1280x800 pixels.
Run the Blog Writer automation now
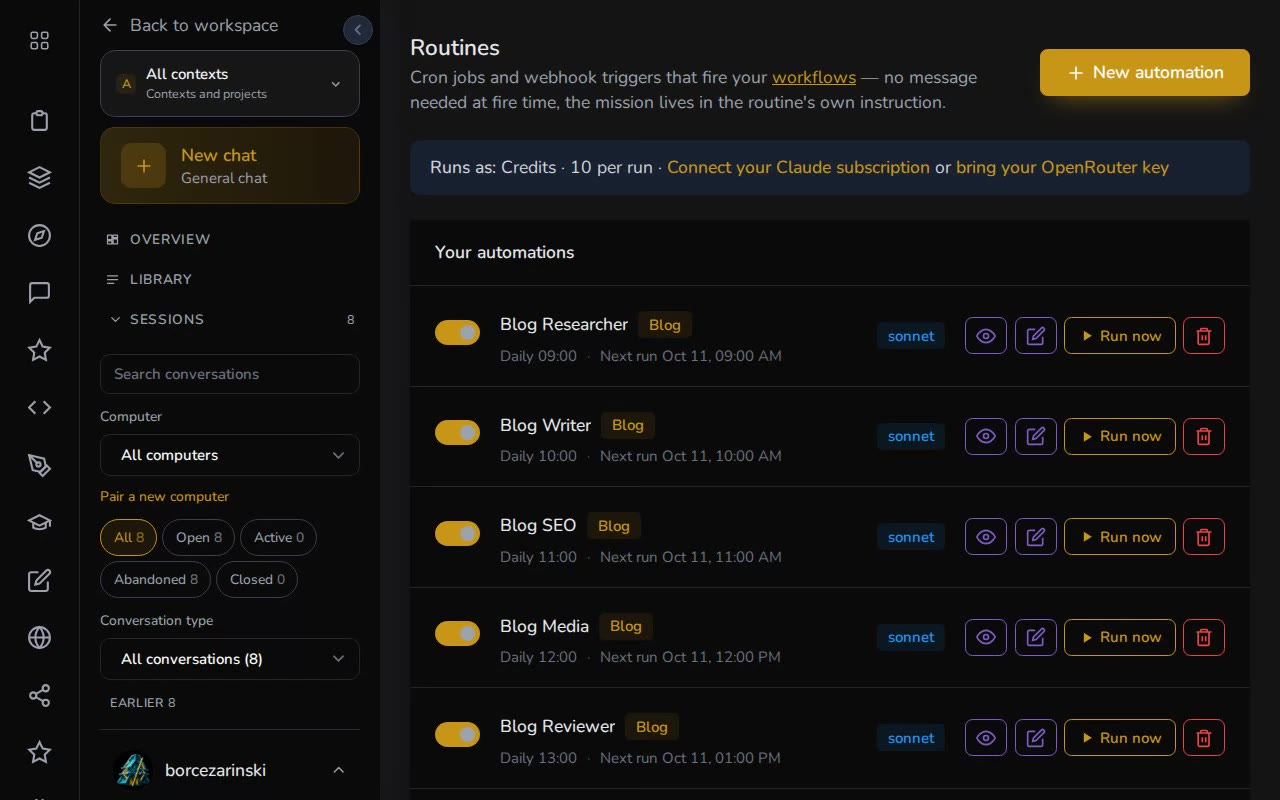coord(1120,436)
